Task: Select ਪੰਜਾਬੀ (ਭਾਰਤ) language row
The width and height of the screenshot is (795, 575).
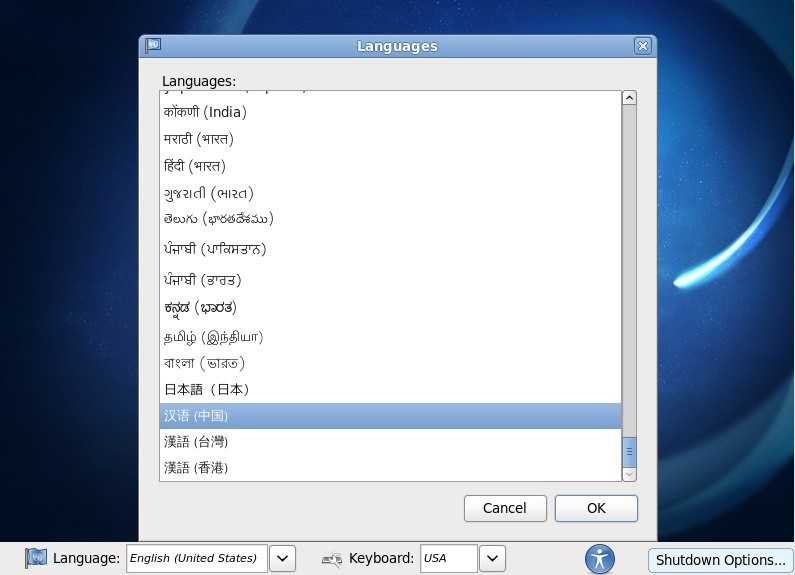Action: click(x=390, y=280)
